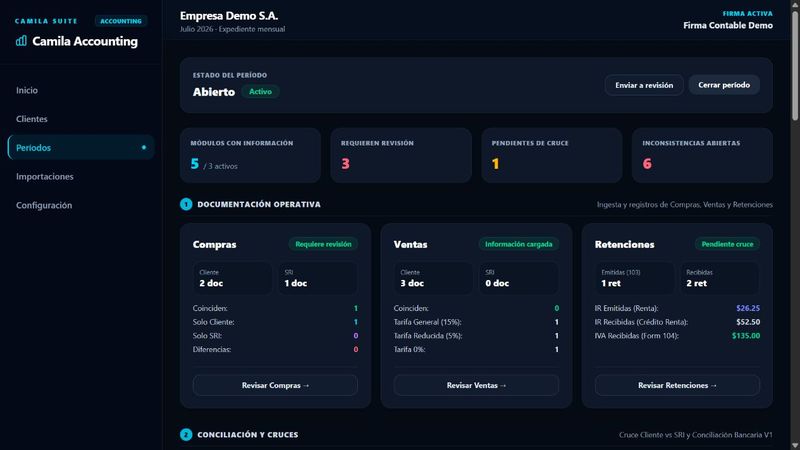Click the $52.50 IR Recibidas value
Screen dimensions: 800x450
pyautogui.click(x=748, y=322)
